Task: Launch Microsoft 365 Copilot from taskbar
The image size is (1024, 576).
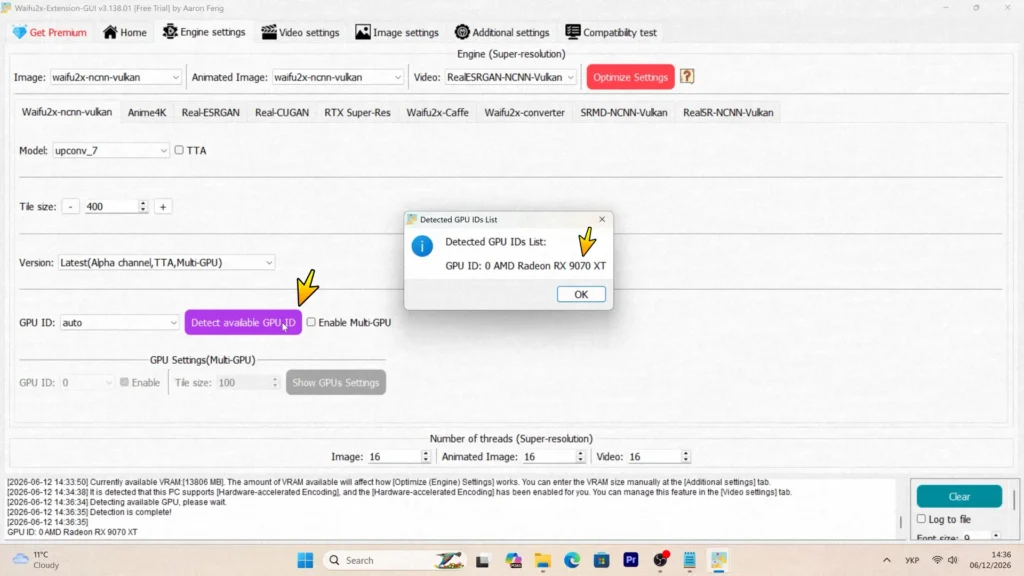Action: [x=513, y=560]
